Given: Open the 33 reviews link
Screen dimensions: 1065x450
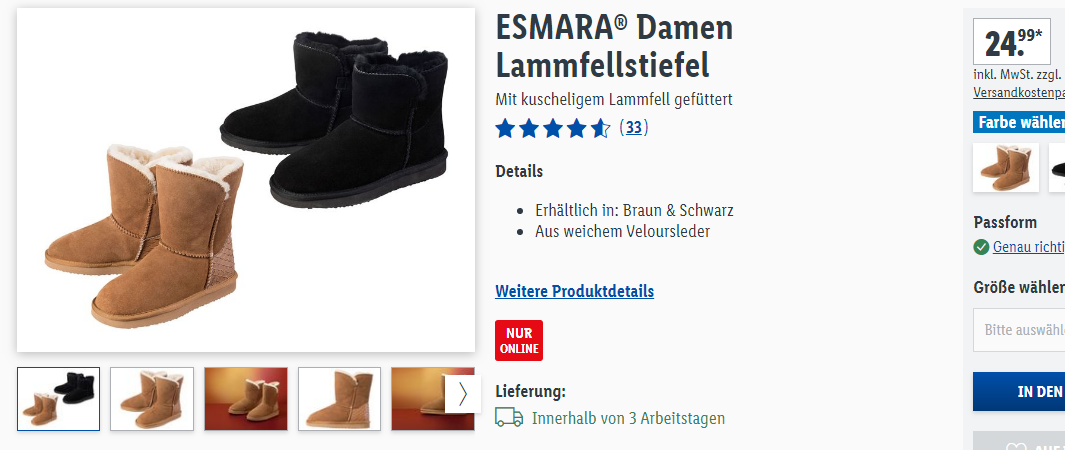Looking at the screenshot, I should coord(634,128).
